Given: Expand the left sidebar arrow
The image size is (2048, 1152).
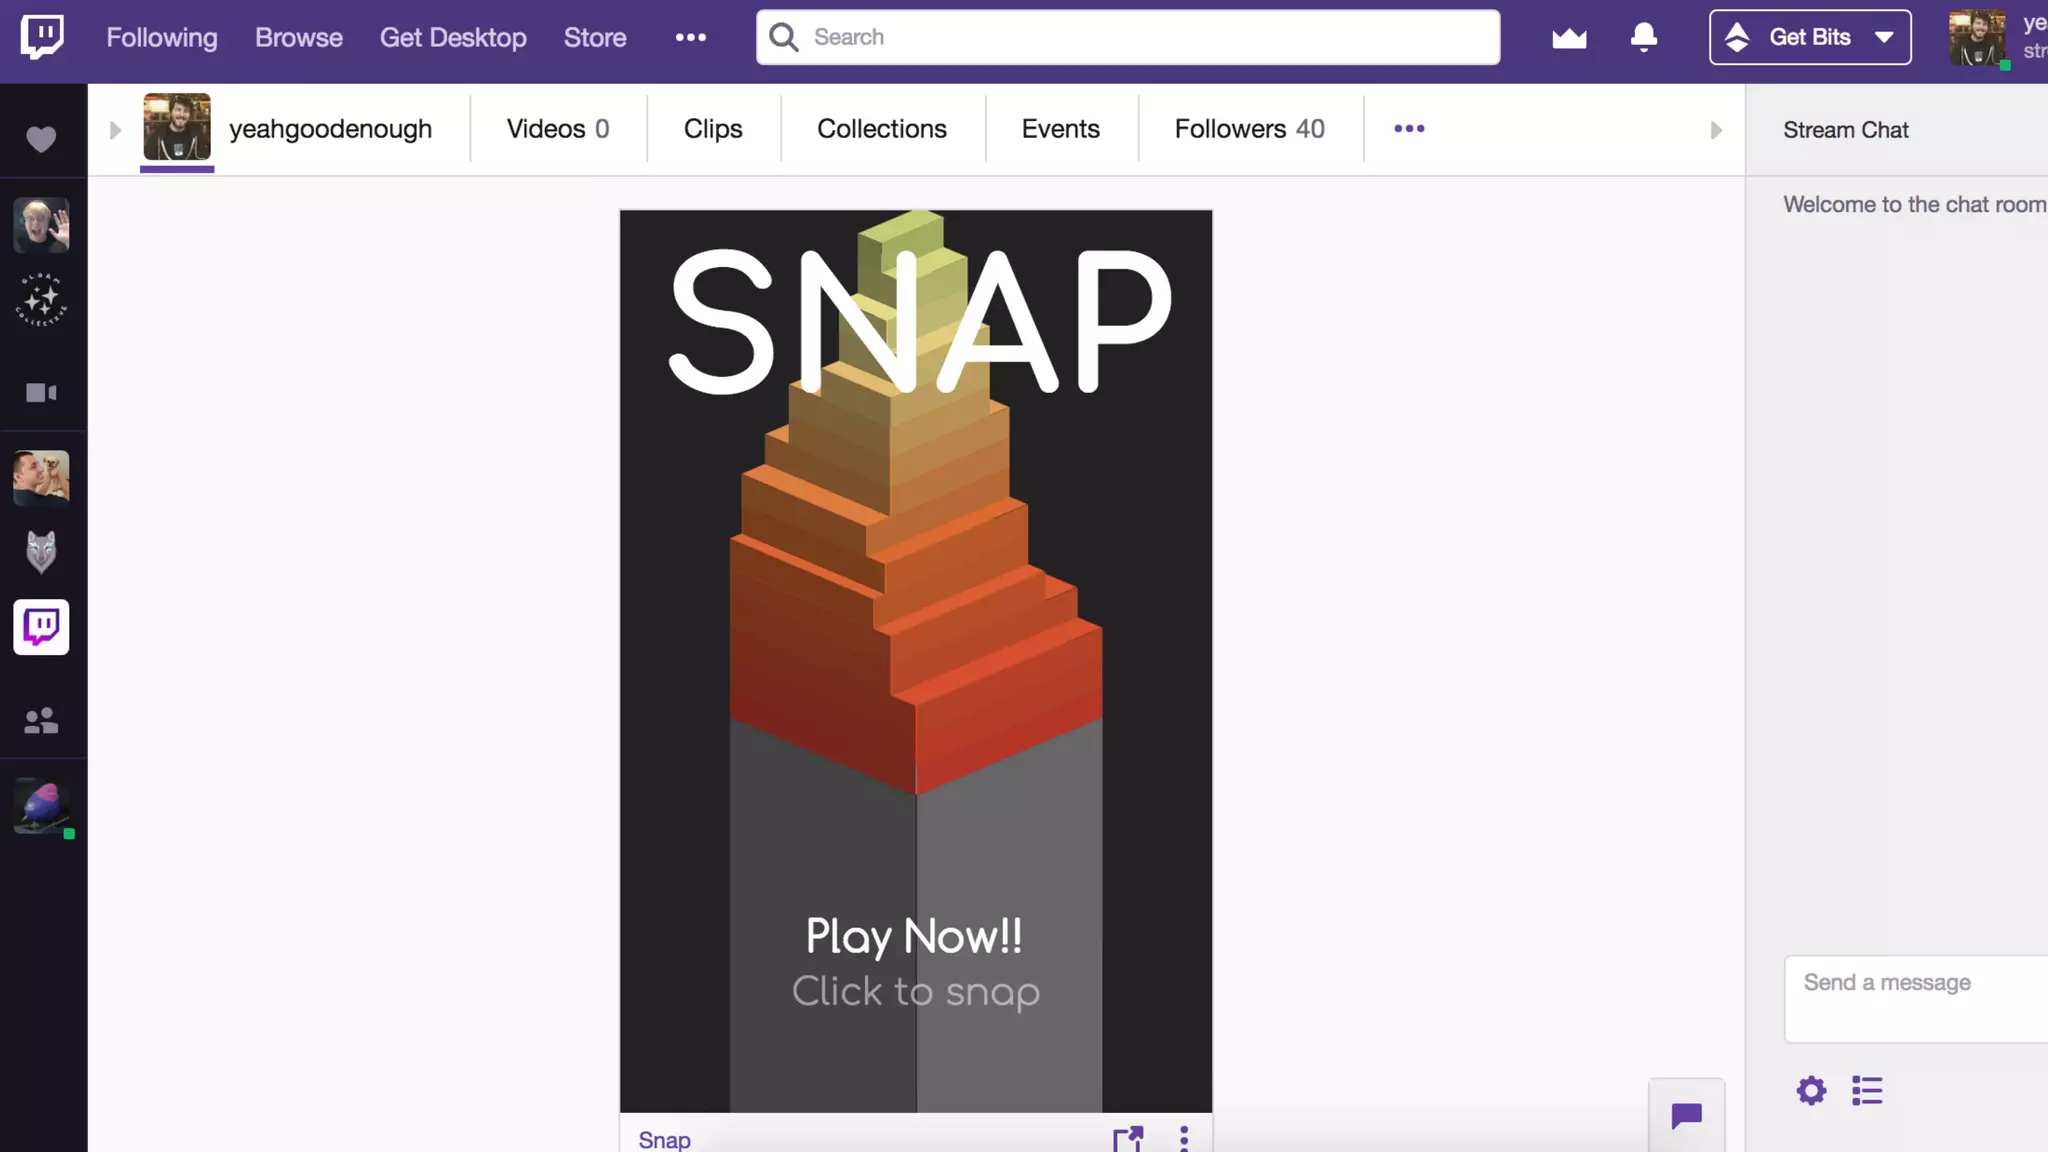Looking at the screenshot, I should click(115, 130).
